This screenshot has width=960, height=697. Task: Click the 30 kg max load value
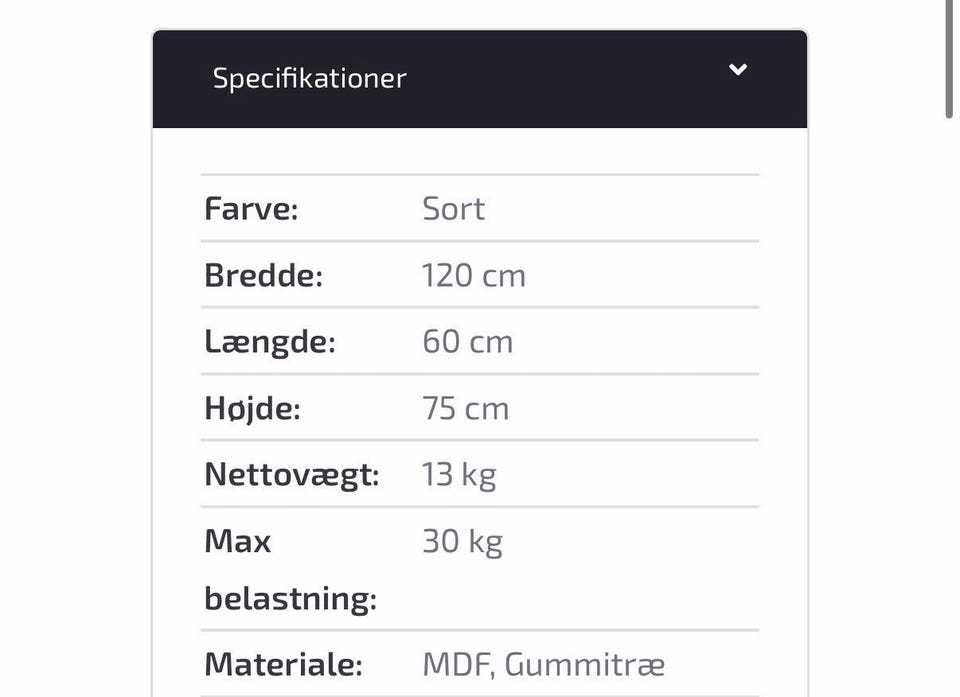click(462, 542)
